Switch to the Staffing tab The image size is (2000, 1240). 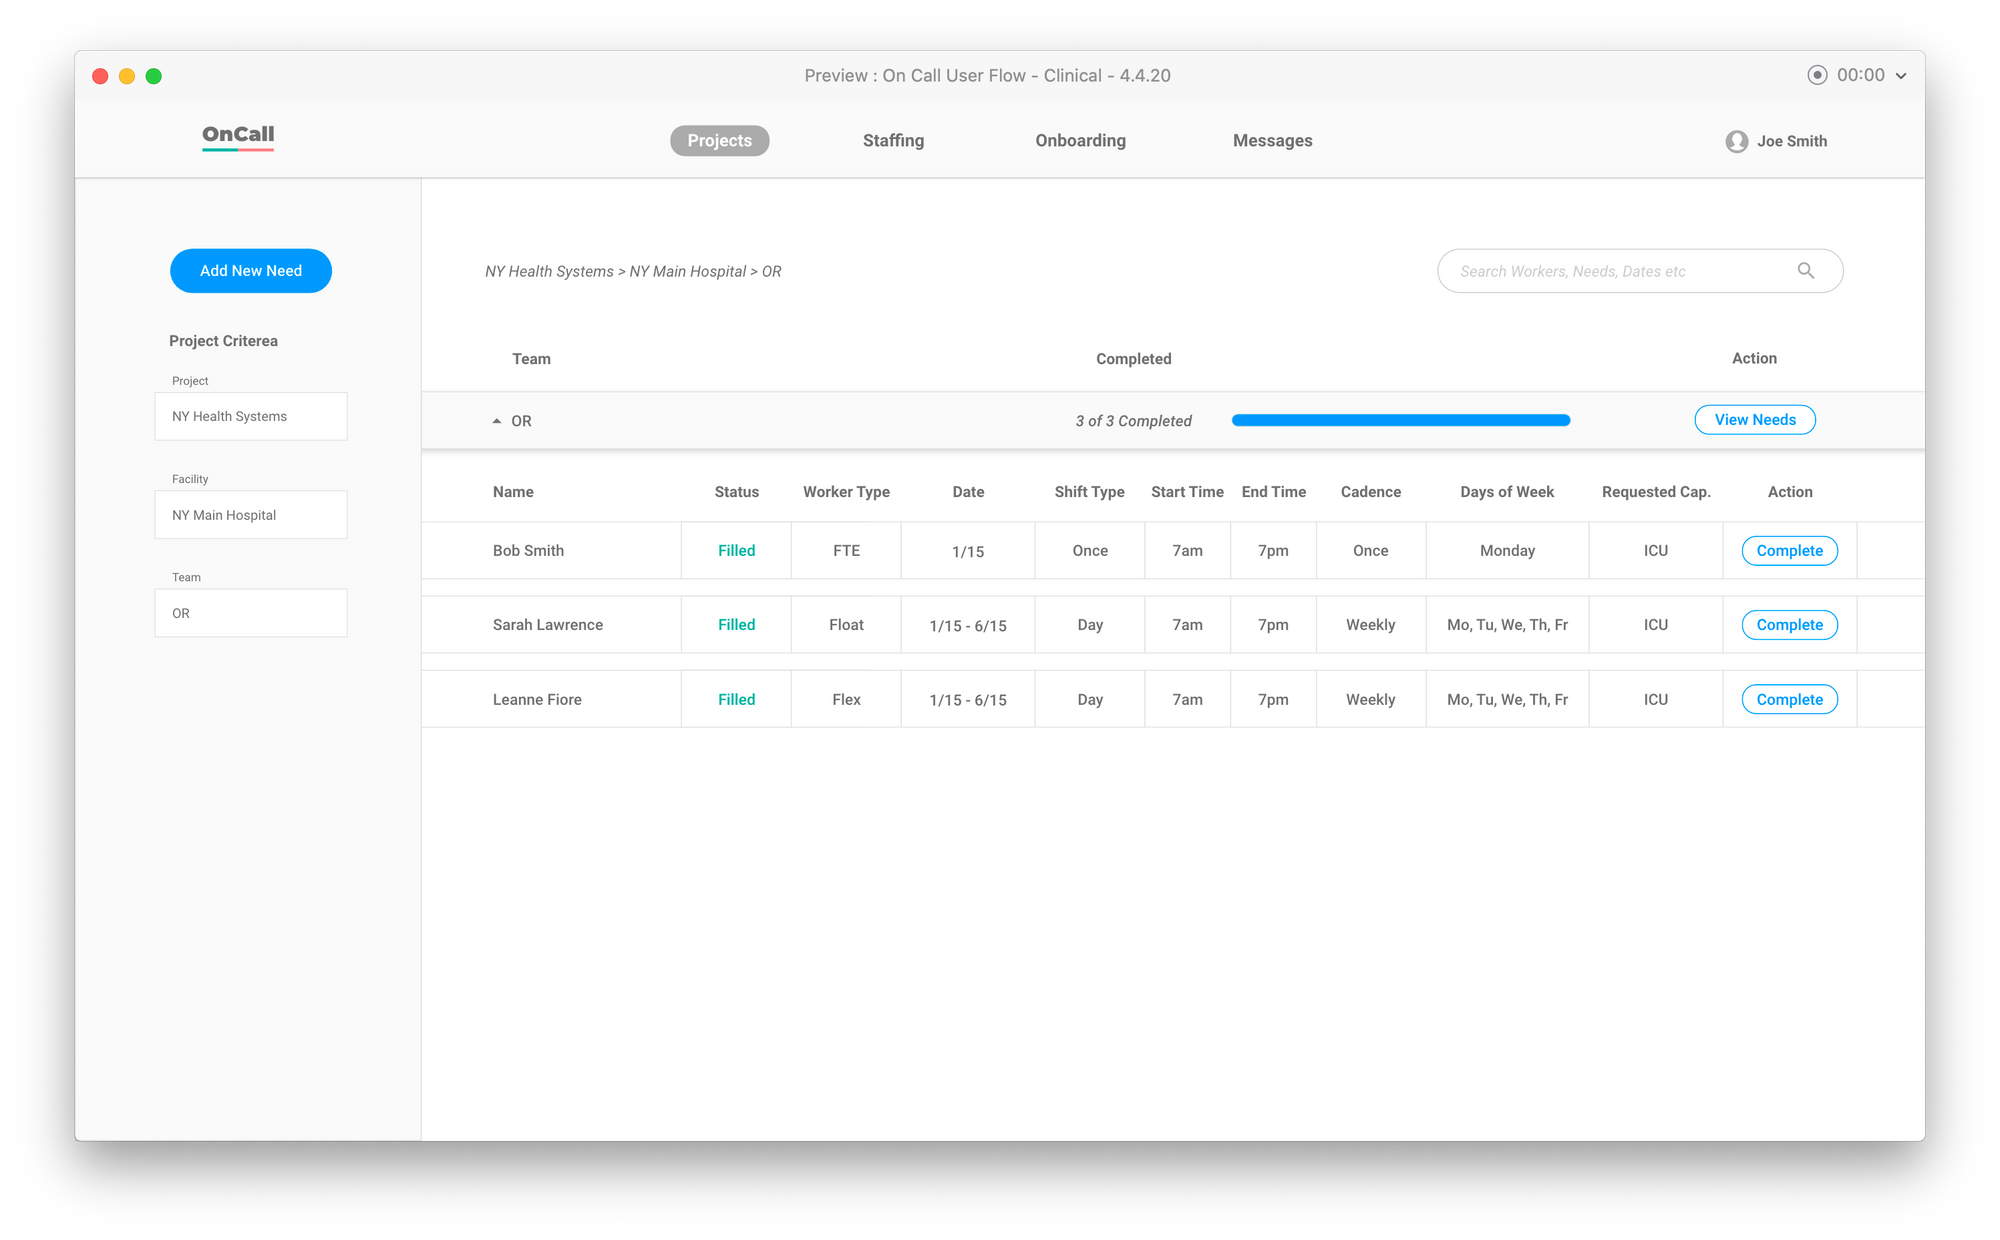click(x=893, y=141)
